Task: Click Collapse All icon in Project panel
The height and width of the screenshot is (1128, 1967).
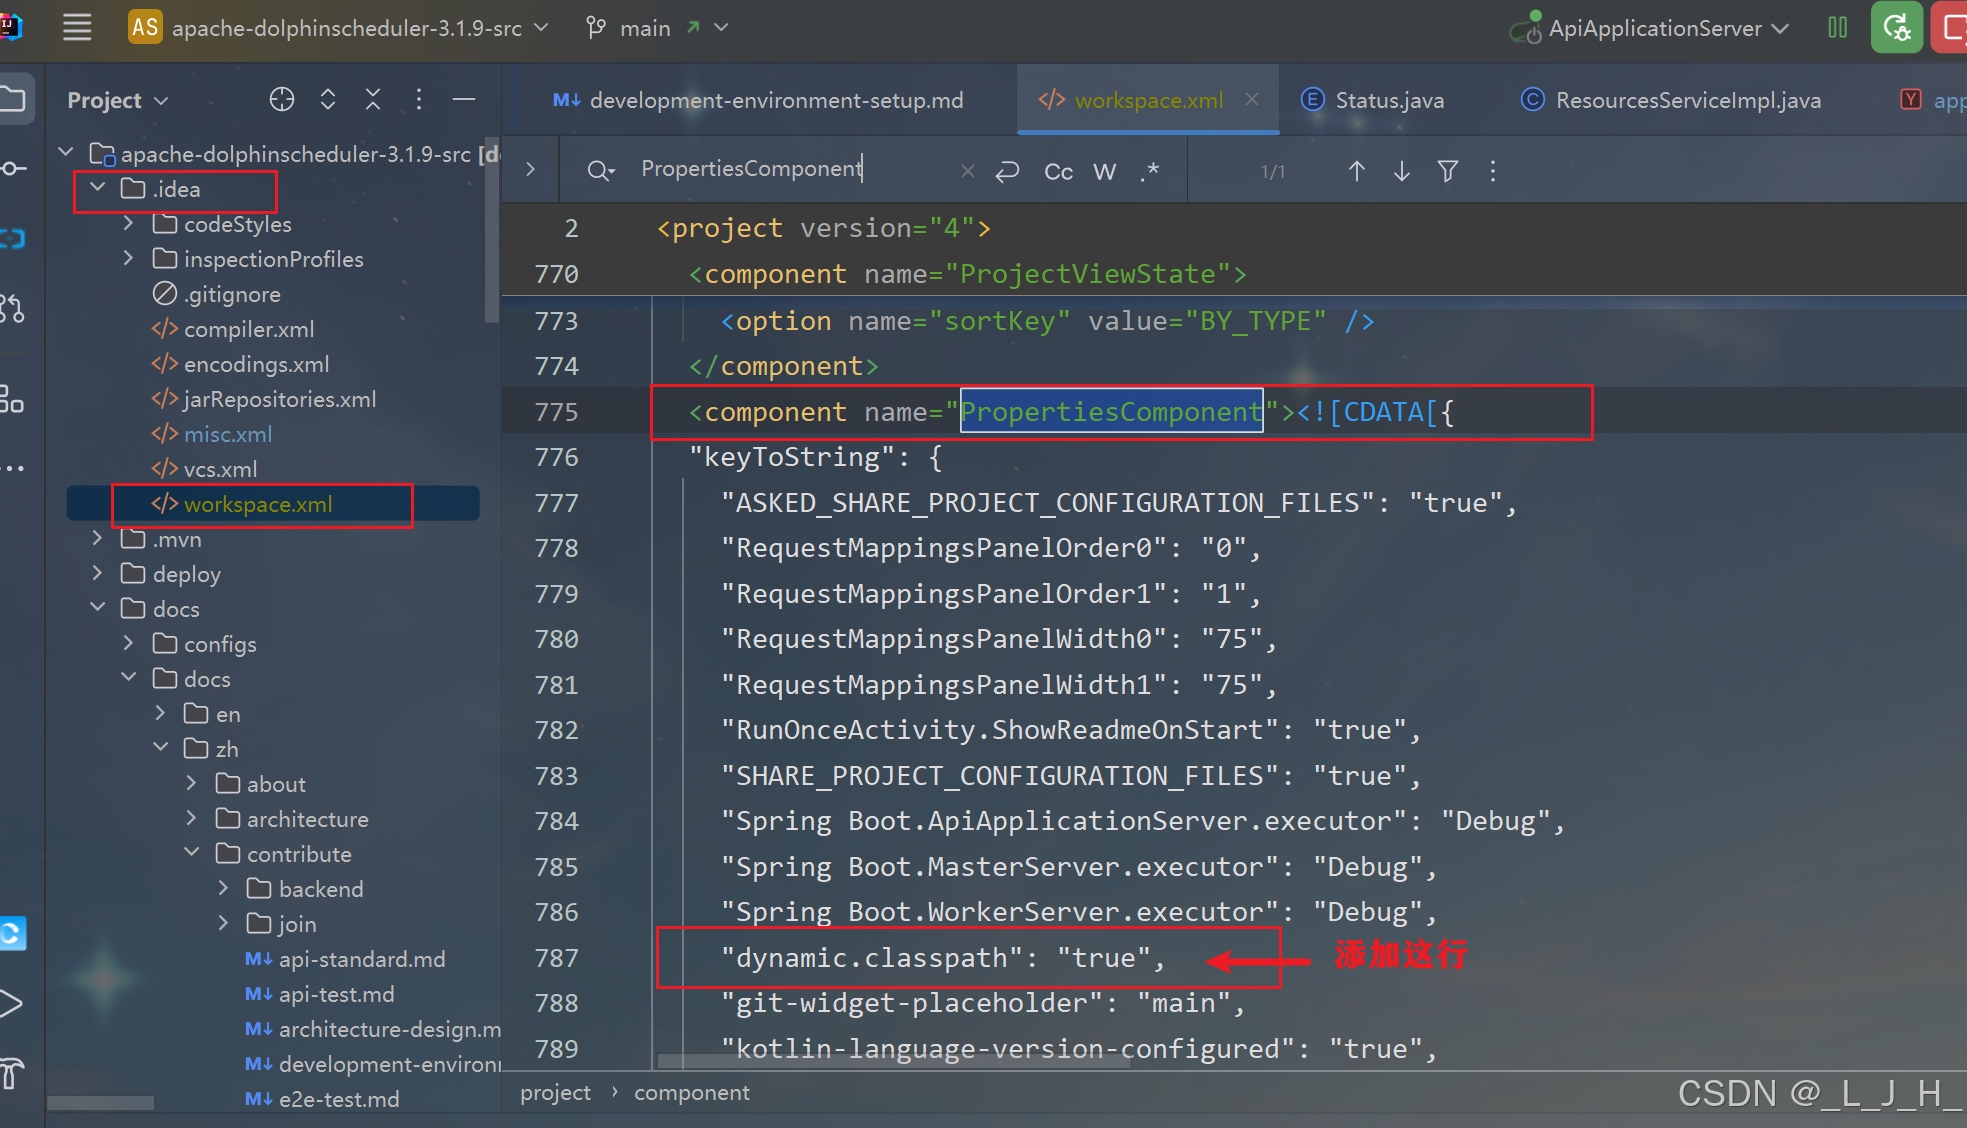Action: (373, 99)
